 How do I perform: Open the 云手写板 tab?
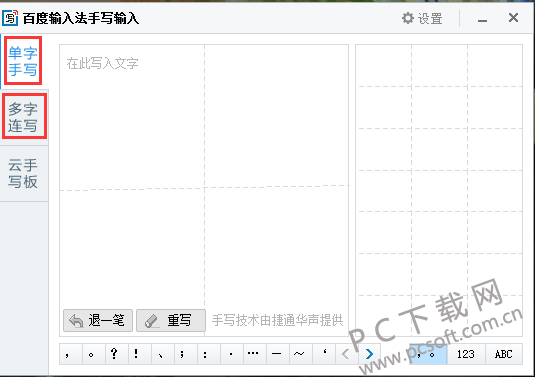[23, 173]
